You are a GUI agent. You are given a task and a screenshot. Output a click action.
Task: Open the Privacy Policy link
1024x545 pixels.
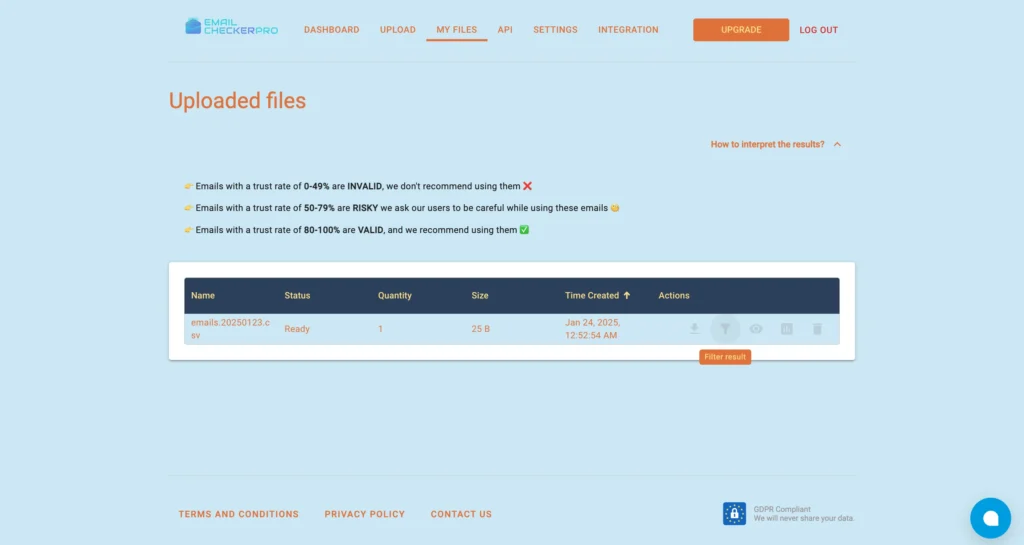coord(364,514)
